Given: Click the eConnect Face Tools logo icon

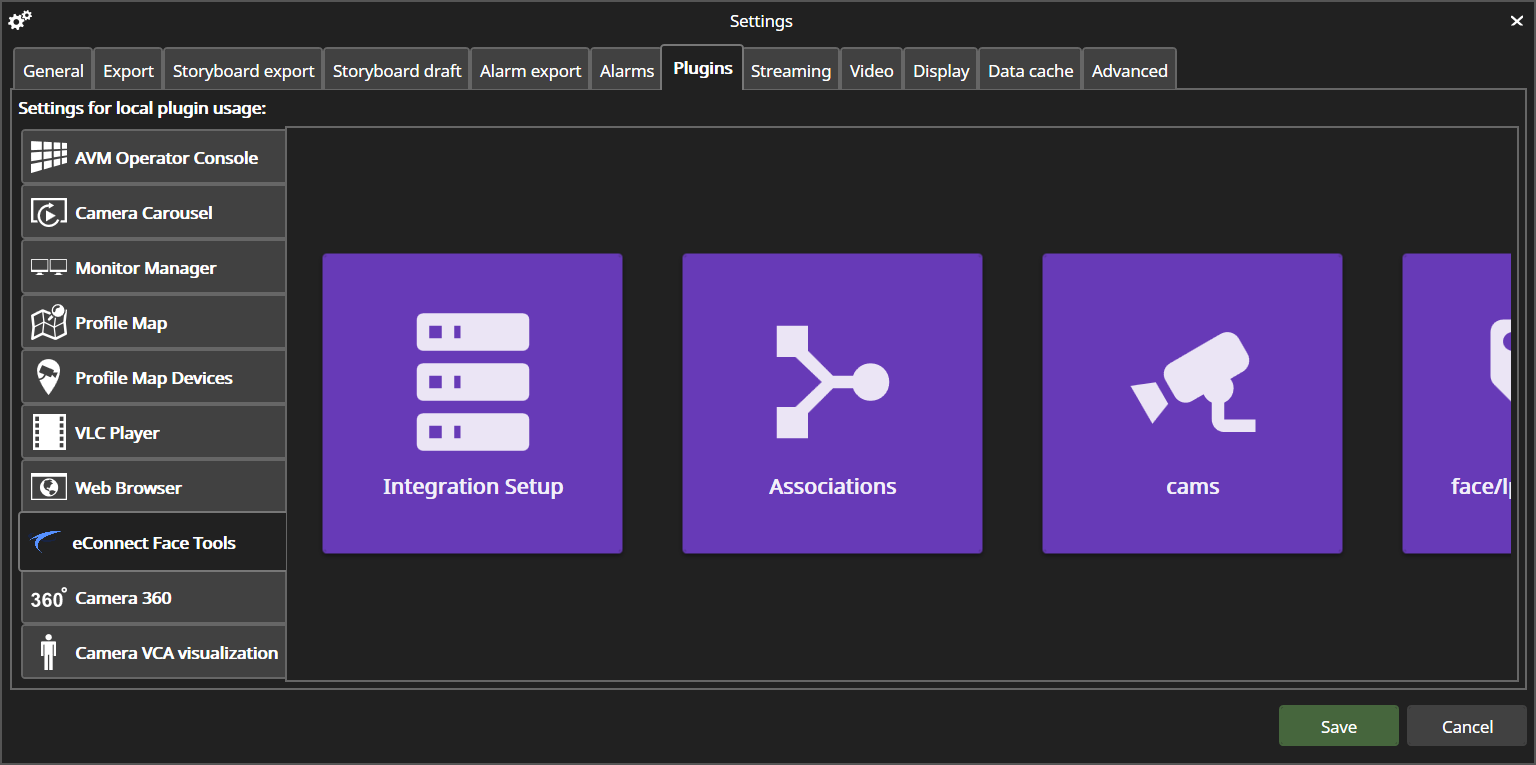Looking at the screenshot, I should click(46, 542).
